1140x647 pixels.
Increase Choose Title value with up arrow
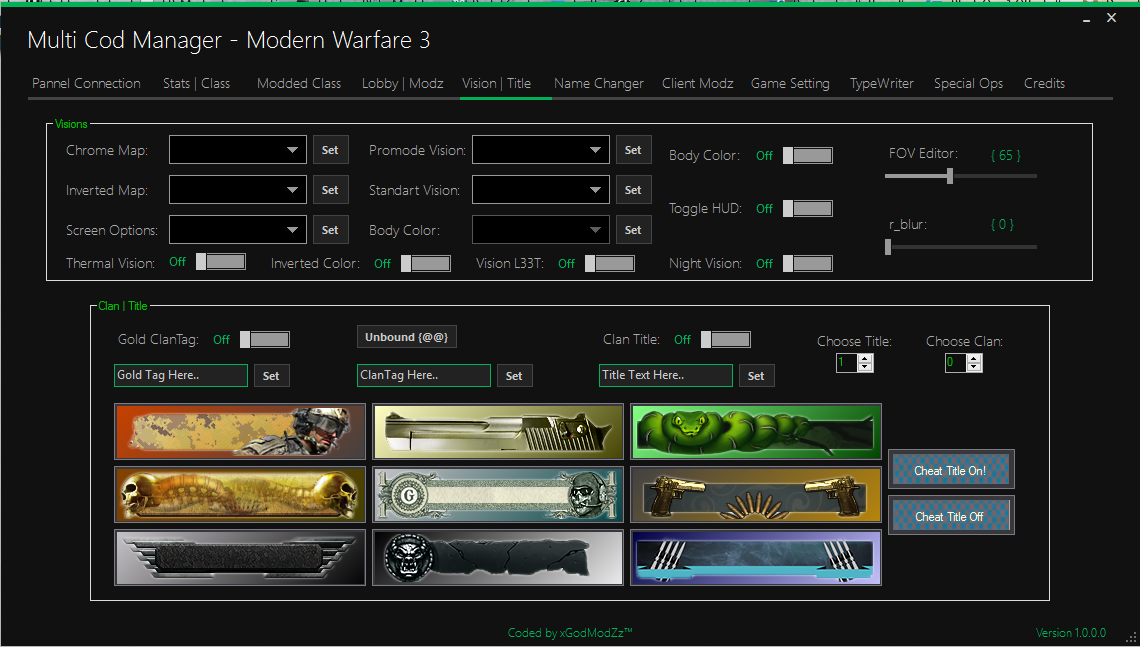(864, 358)
